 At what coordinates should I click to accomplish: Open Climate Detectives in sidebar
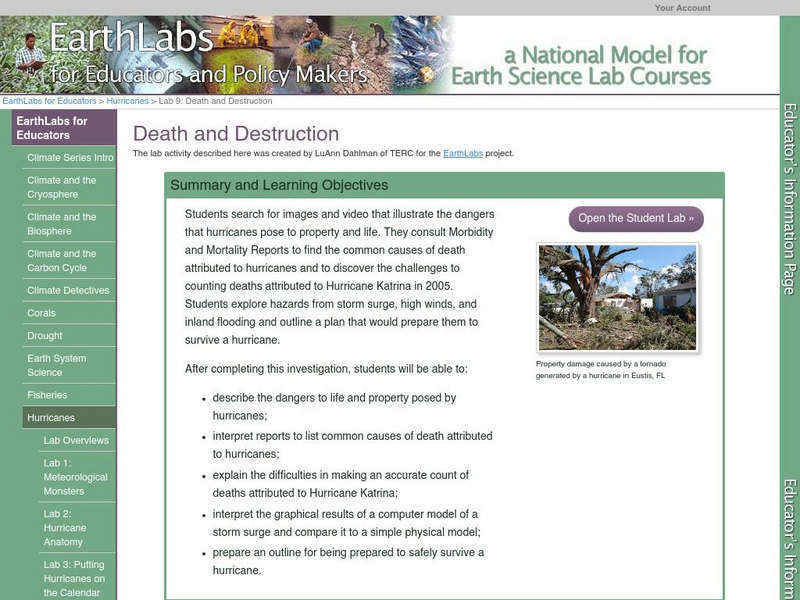point(69,290)
